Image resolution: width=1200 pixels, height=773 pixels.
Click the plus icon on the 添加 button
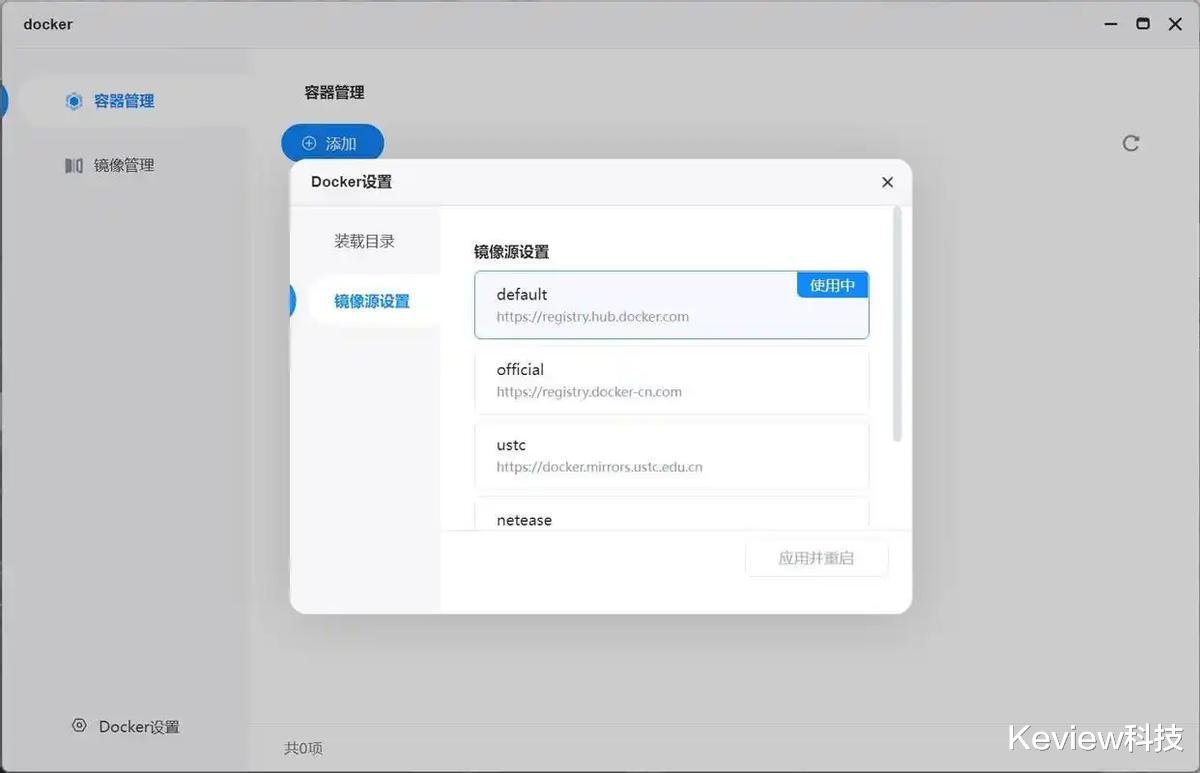point(309,143)
